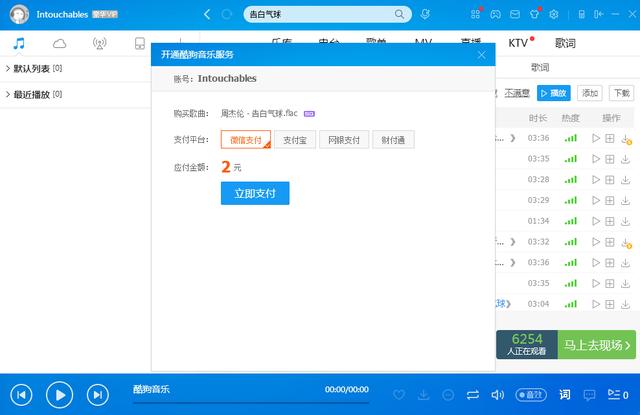Toggle desktop lyrics 词 button
Screen dimensions: 640x415
point(565,395)
